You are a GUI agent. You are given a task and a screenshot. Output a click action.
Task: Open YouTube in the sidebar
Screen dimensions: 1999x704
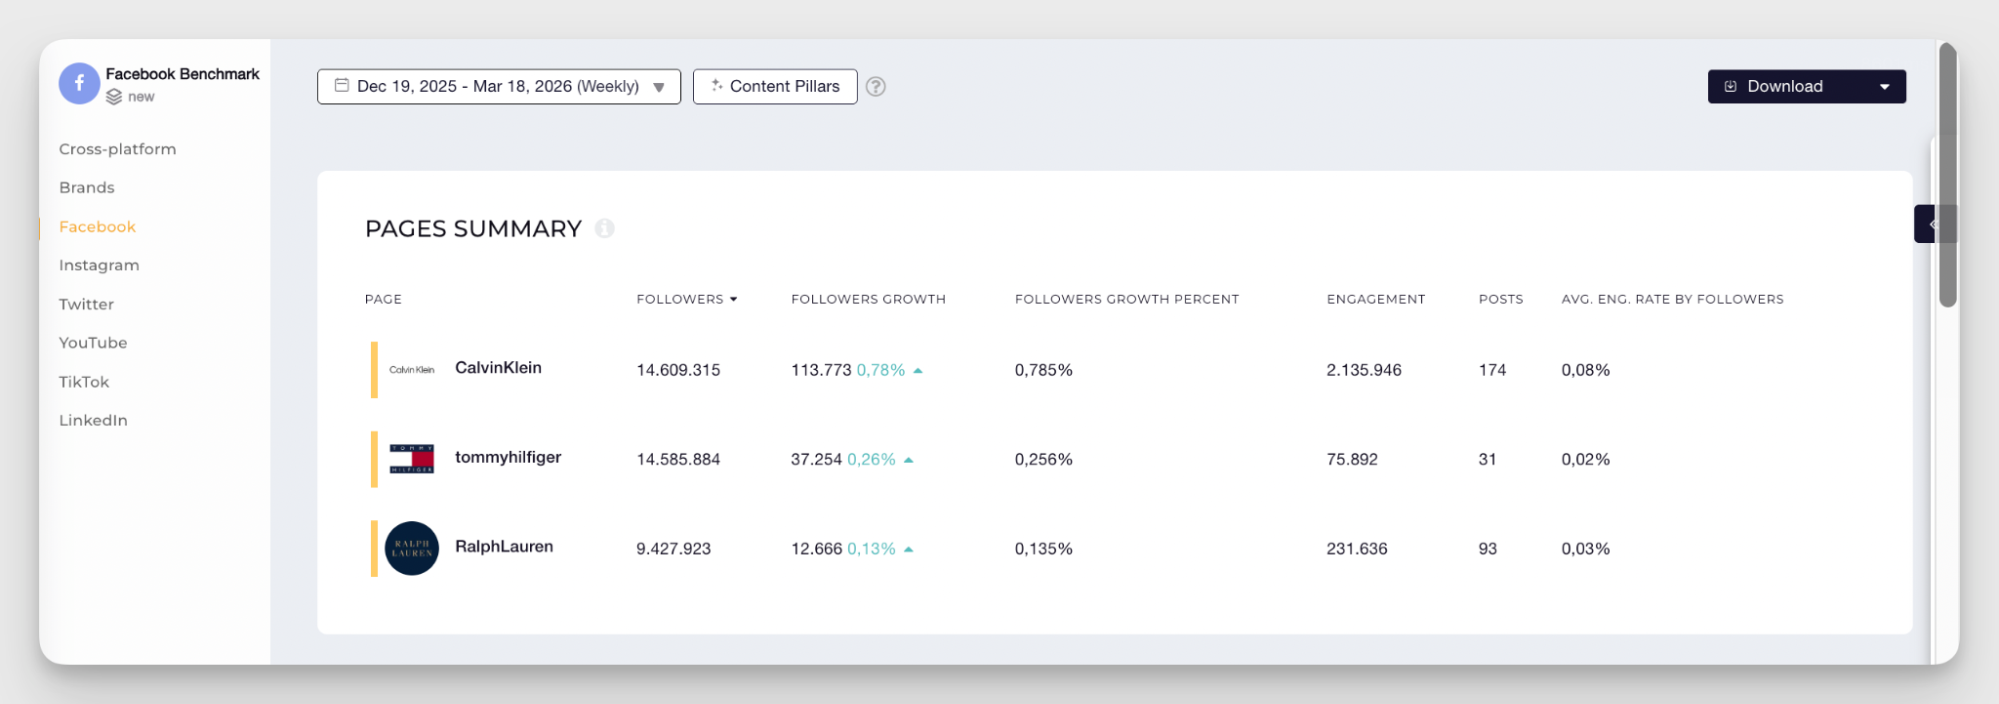(93, 343)
